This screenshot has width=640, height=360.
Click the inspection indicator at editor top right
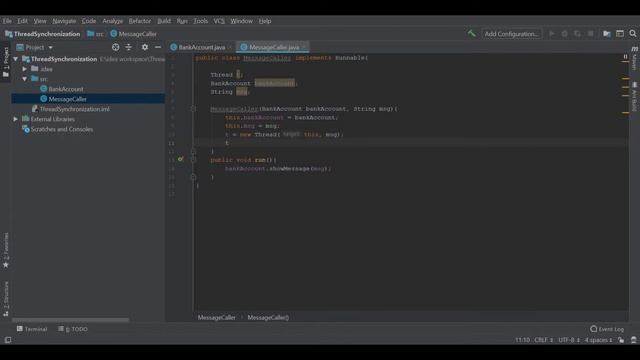pos(625,58)
